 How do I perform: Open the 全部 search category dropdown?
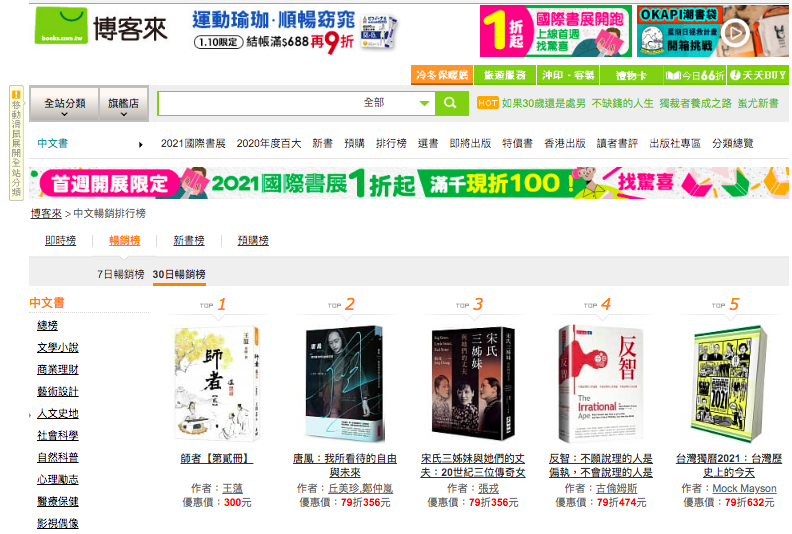(395, 103)
